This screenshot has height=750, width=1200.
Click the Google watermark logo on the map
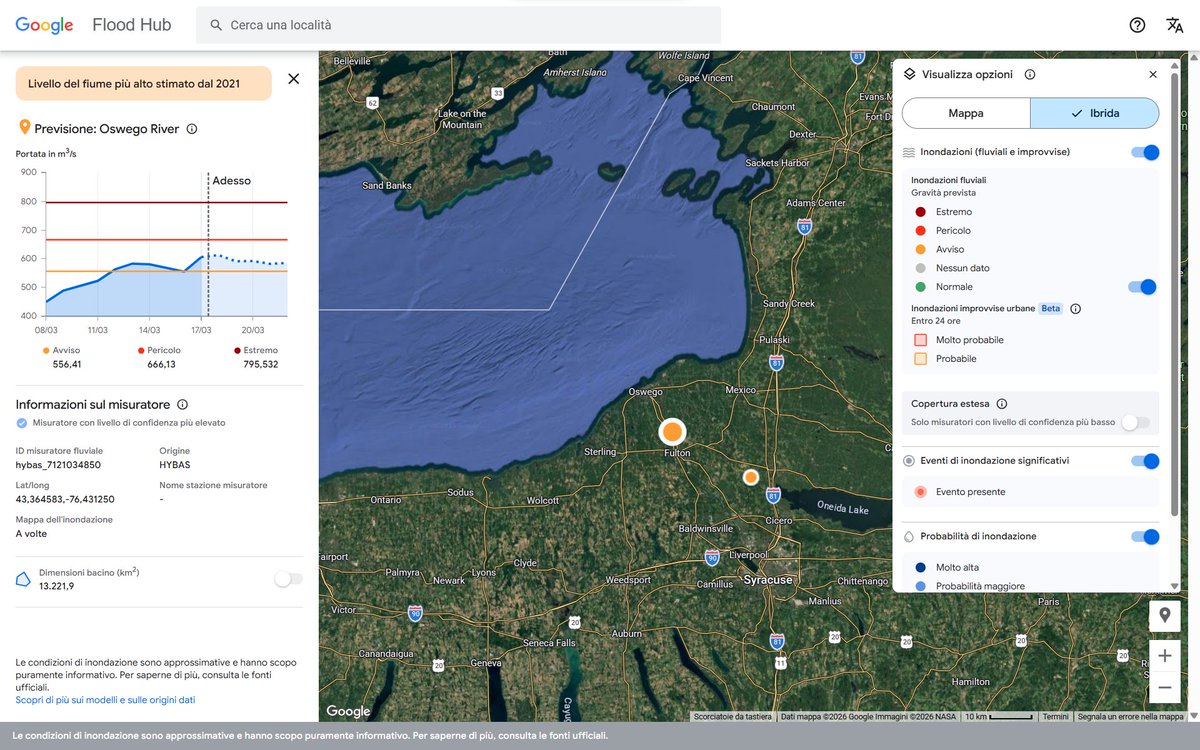(348, 711)
